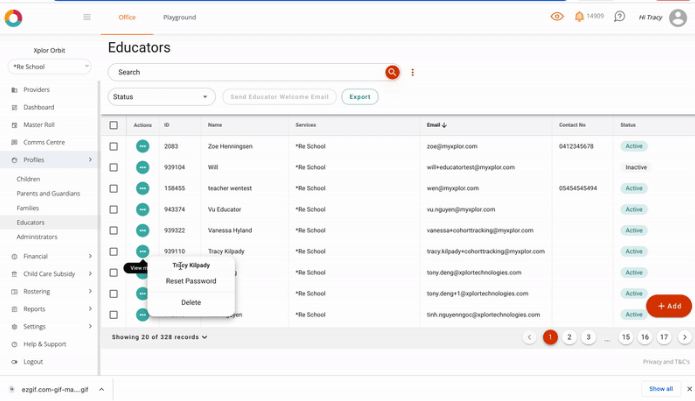Viewport: 695px width, 401px height.
Task: Click the eye icon in top bar
Action: click(x=557, y=17)
